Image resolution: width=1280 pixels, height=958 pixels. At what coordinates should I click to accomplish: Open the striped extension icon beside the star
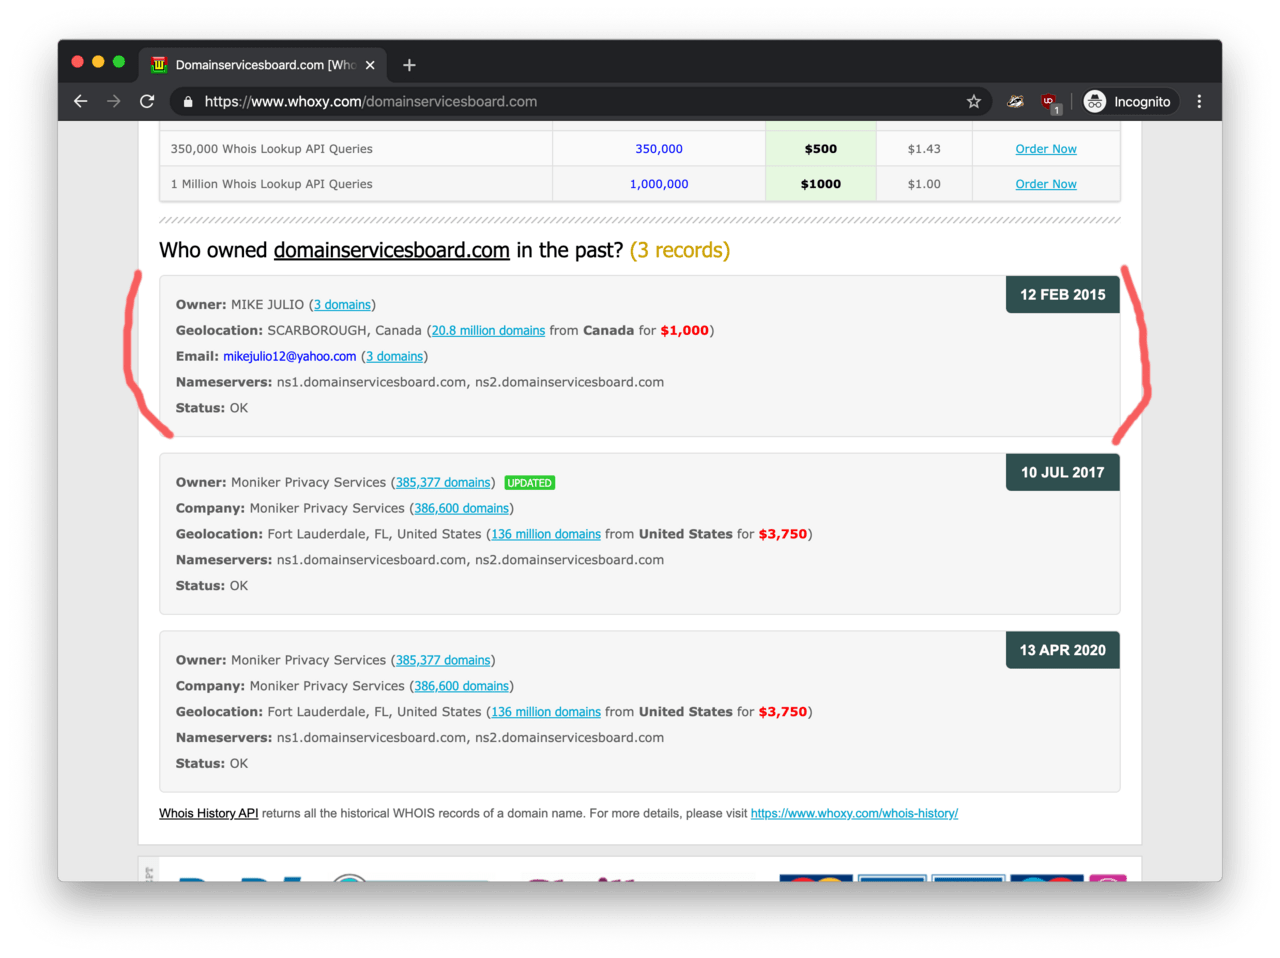coord(1015,101)
